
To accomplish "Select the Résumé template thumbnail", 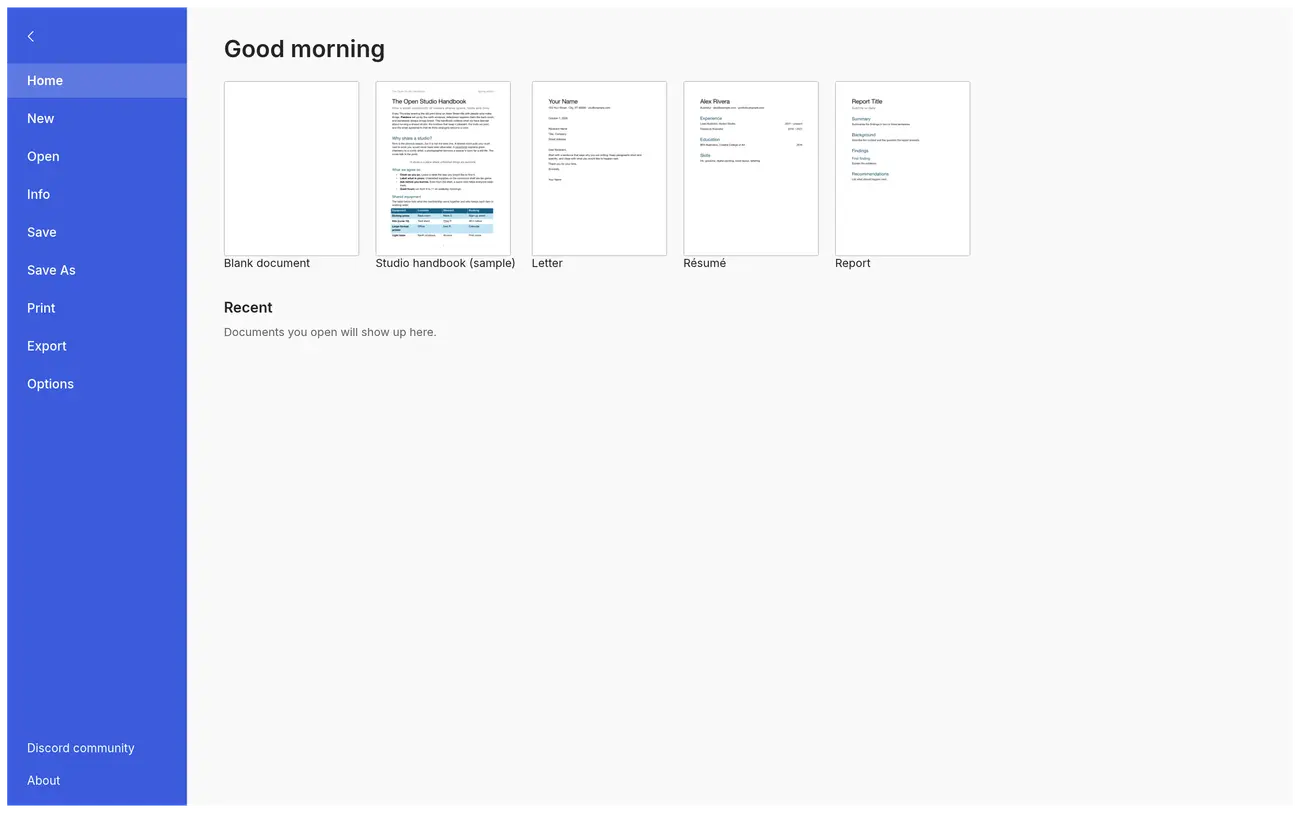I will [x=751, y=168].
